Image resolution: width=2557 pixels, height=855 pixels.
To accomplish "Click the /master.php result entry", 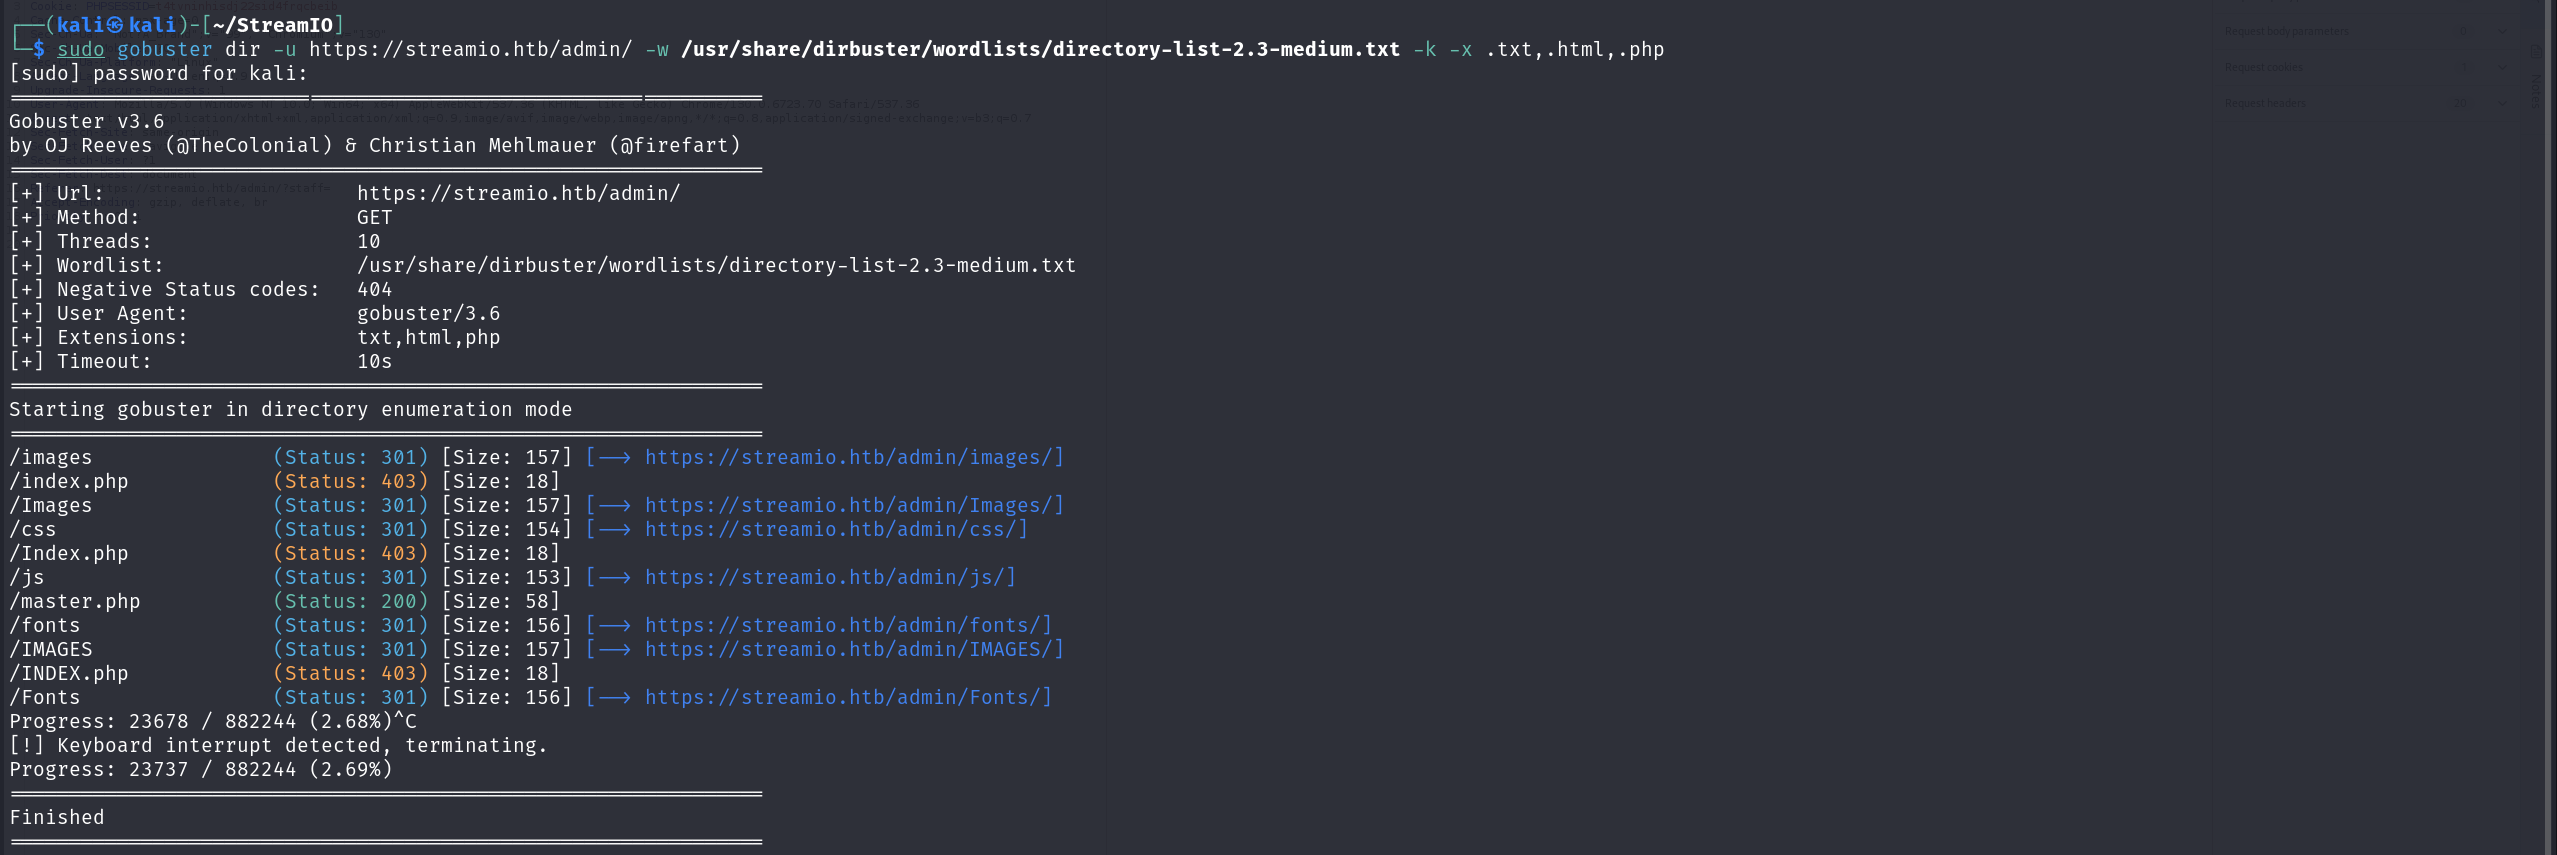I will (x=75, y=602).
